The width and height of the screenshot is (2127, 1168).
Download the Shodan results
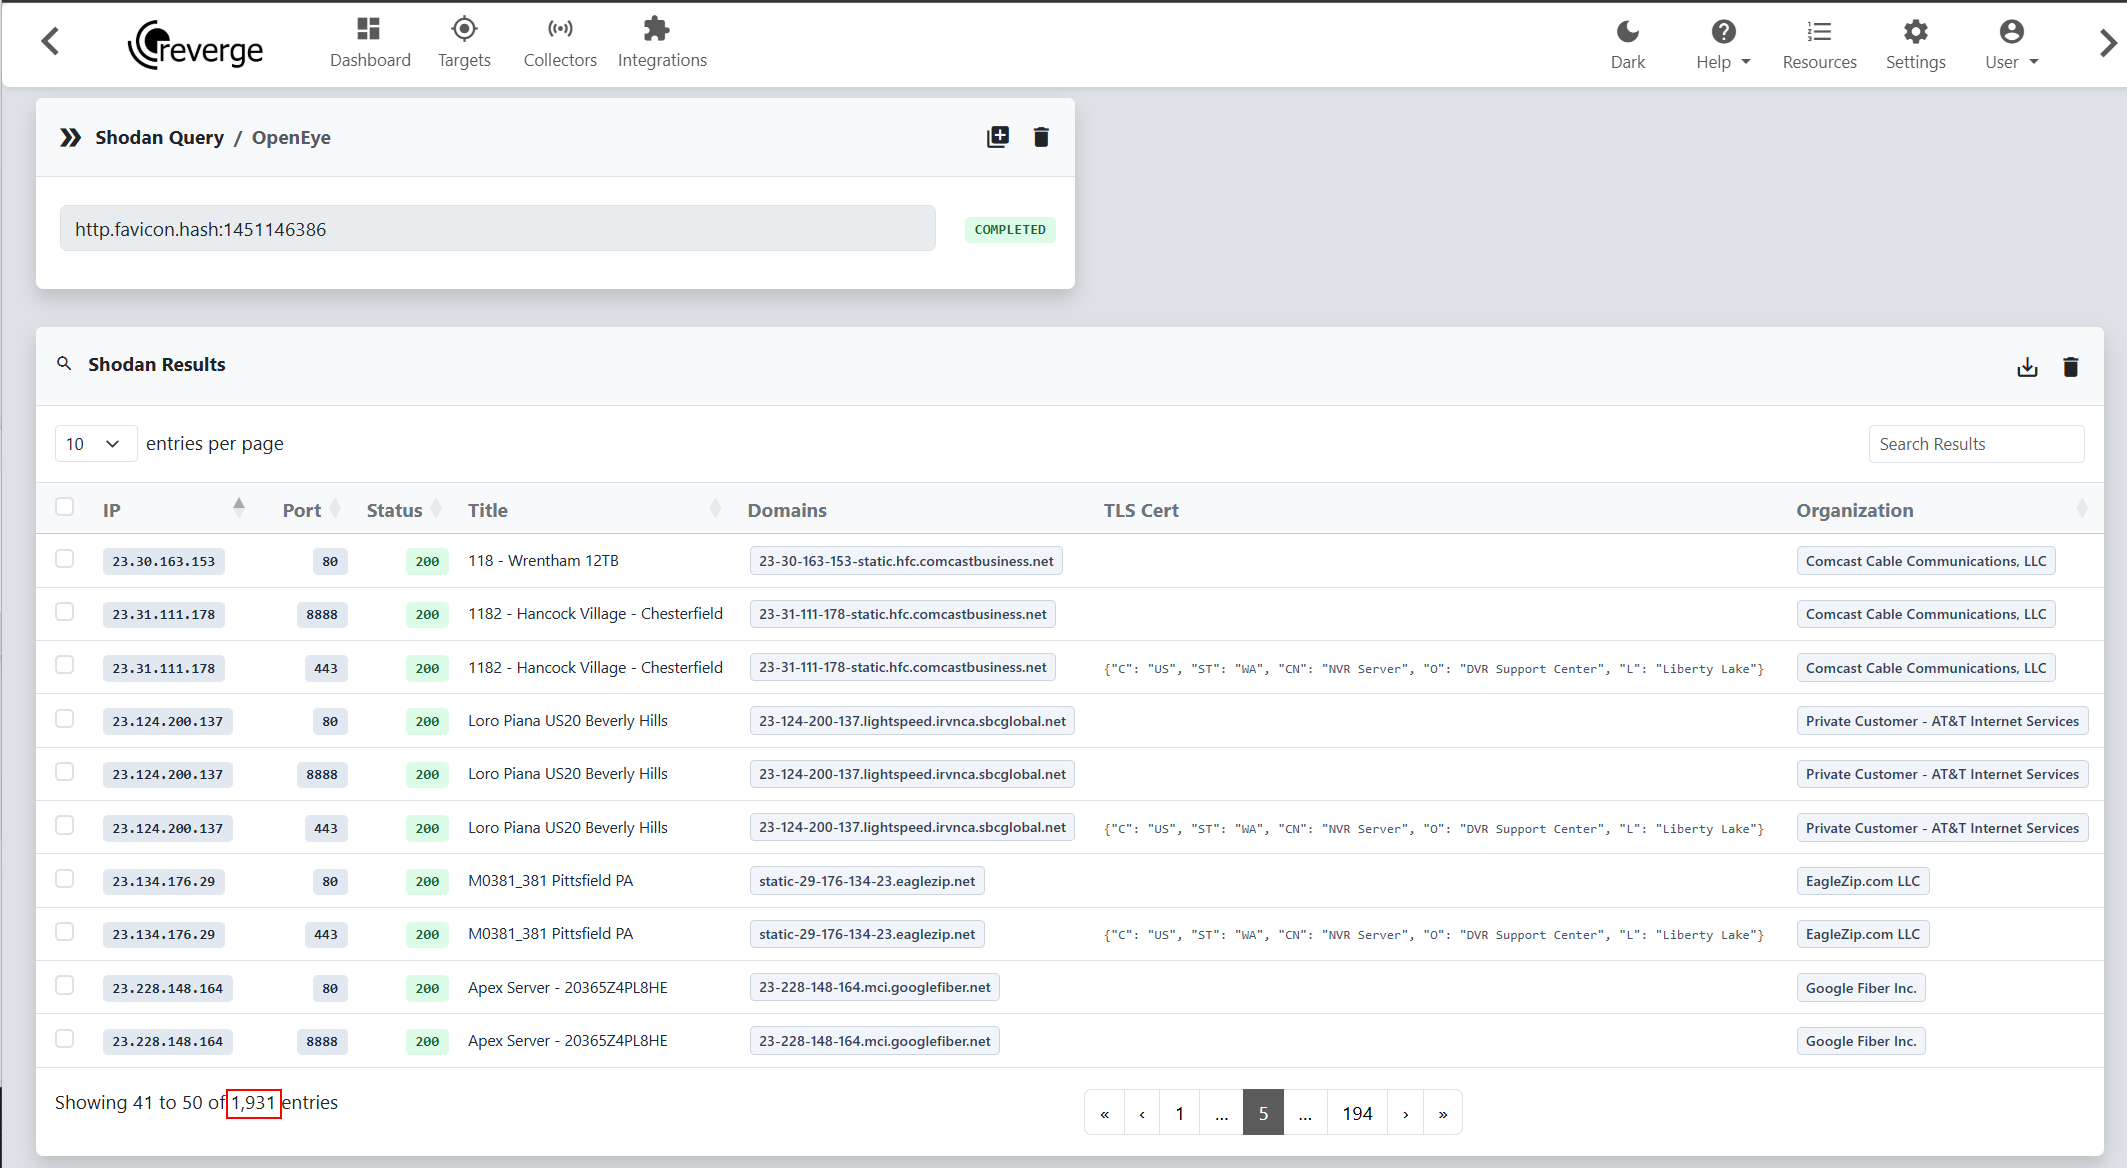coord(2027,367)
